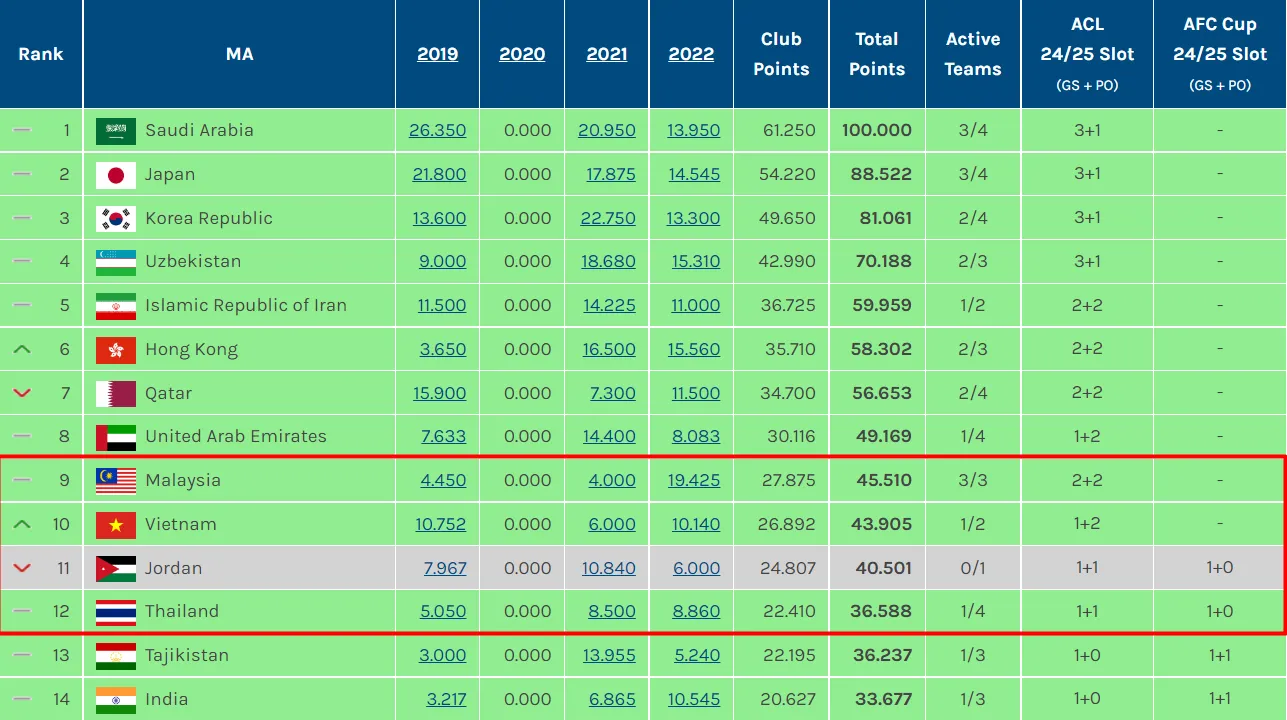This screenshot has height=720, width=1287.
Task: Click the Korea Republic flag icon
Action: 116,219
